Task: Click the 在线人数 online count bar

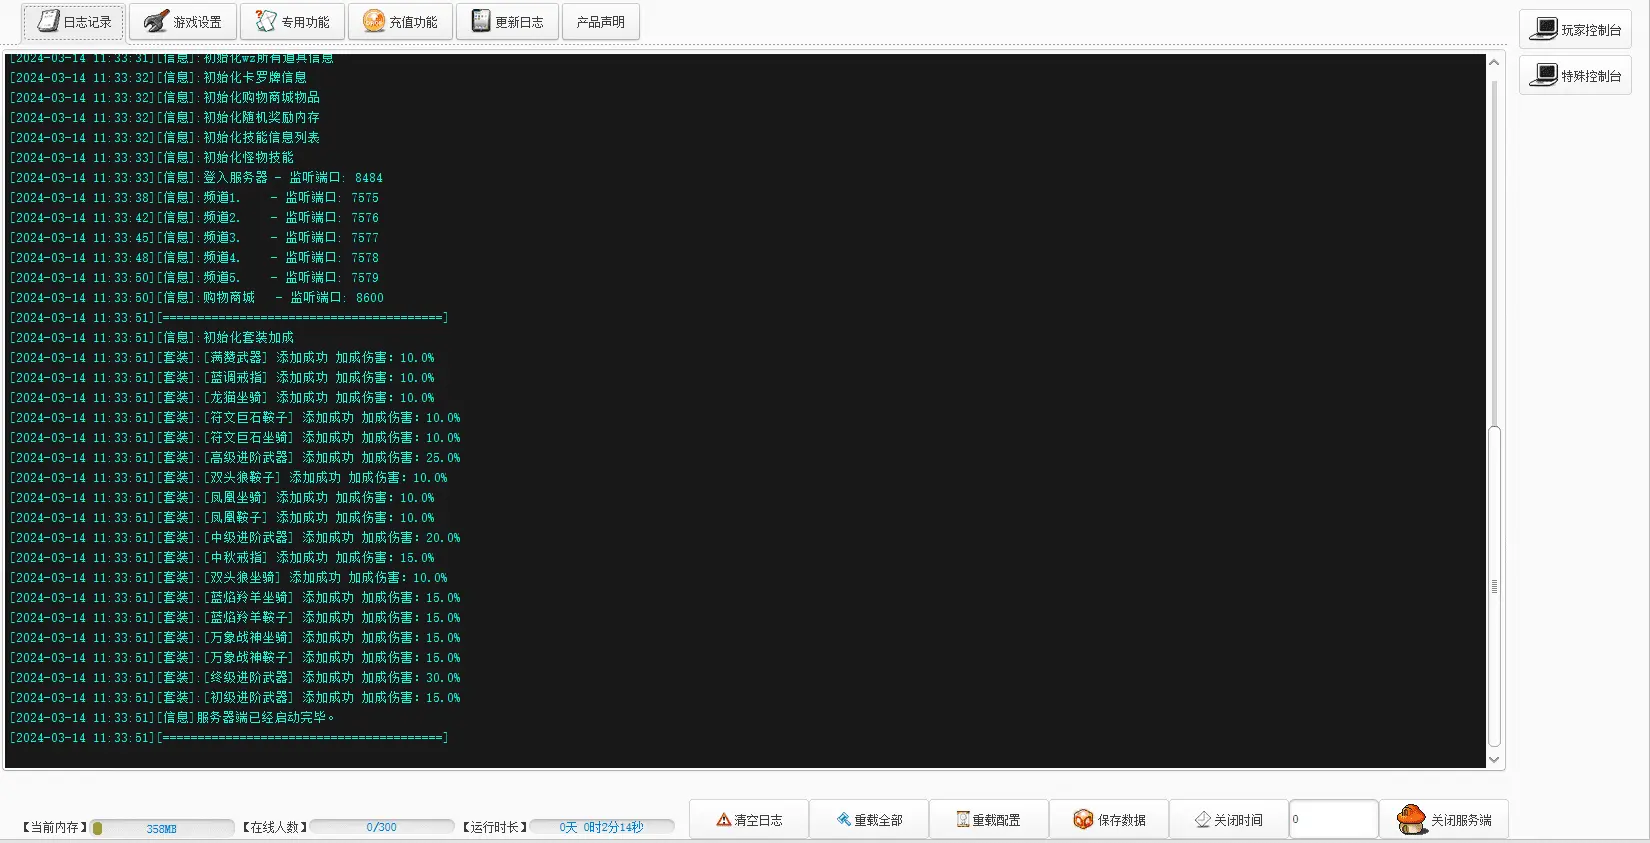Action: tap(382, 827)
